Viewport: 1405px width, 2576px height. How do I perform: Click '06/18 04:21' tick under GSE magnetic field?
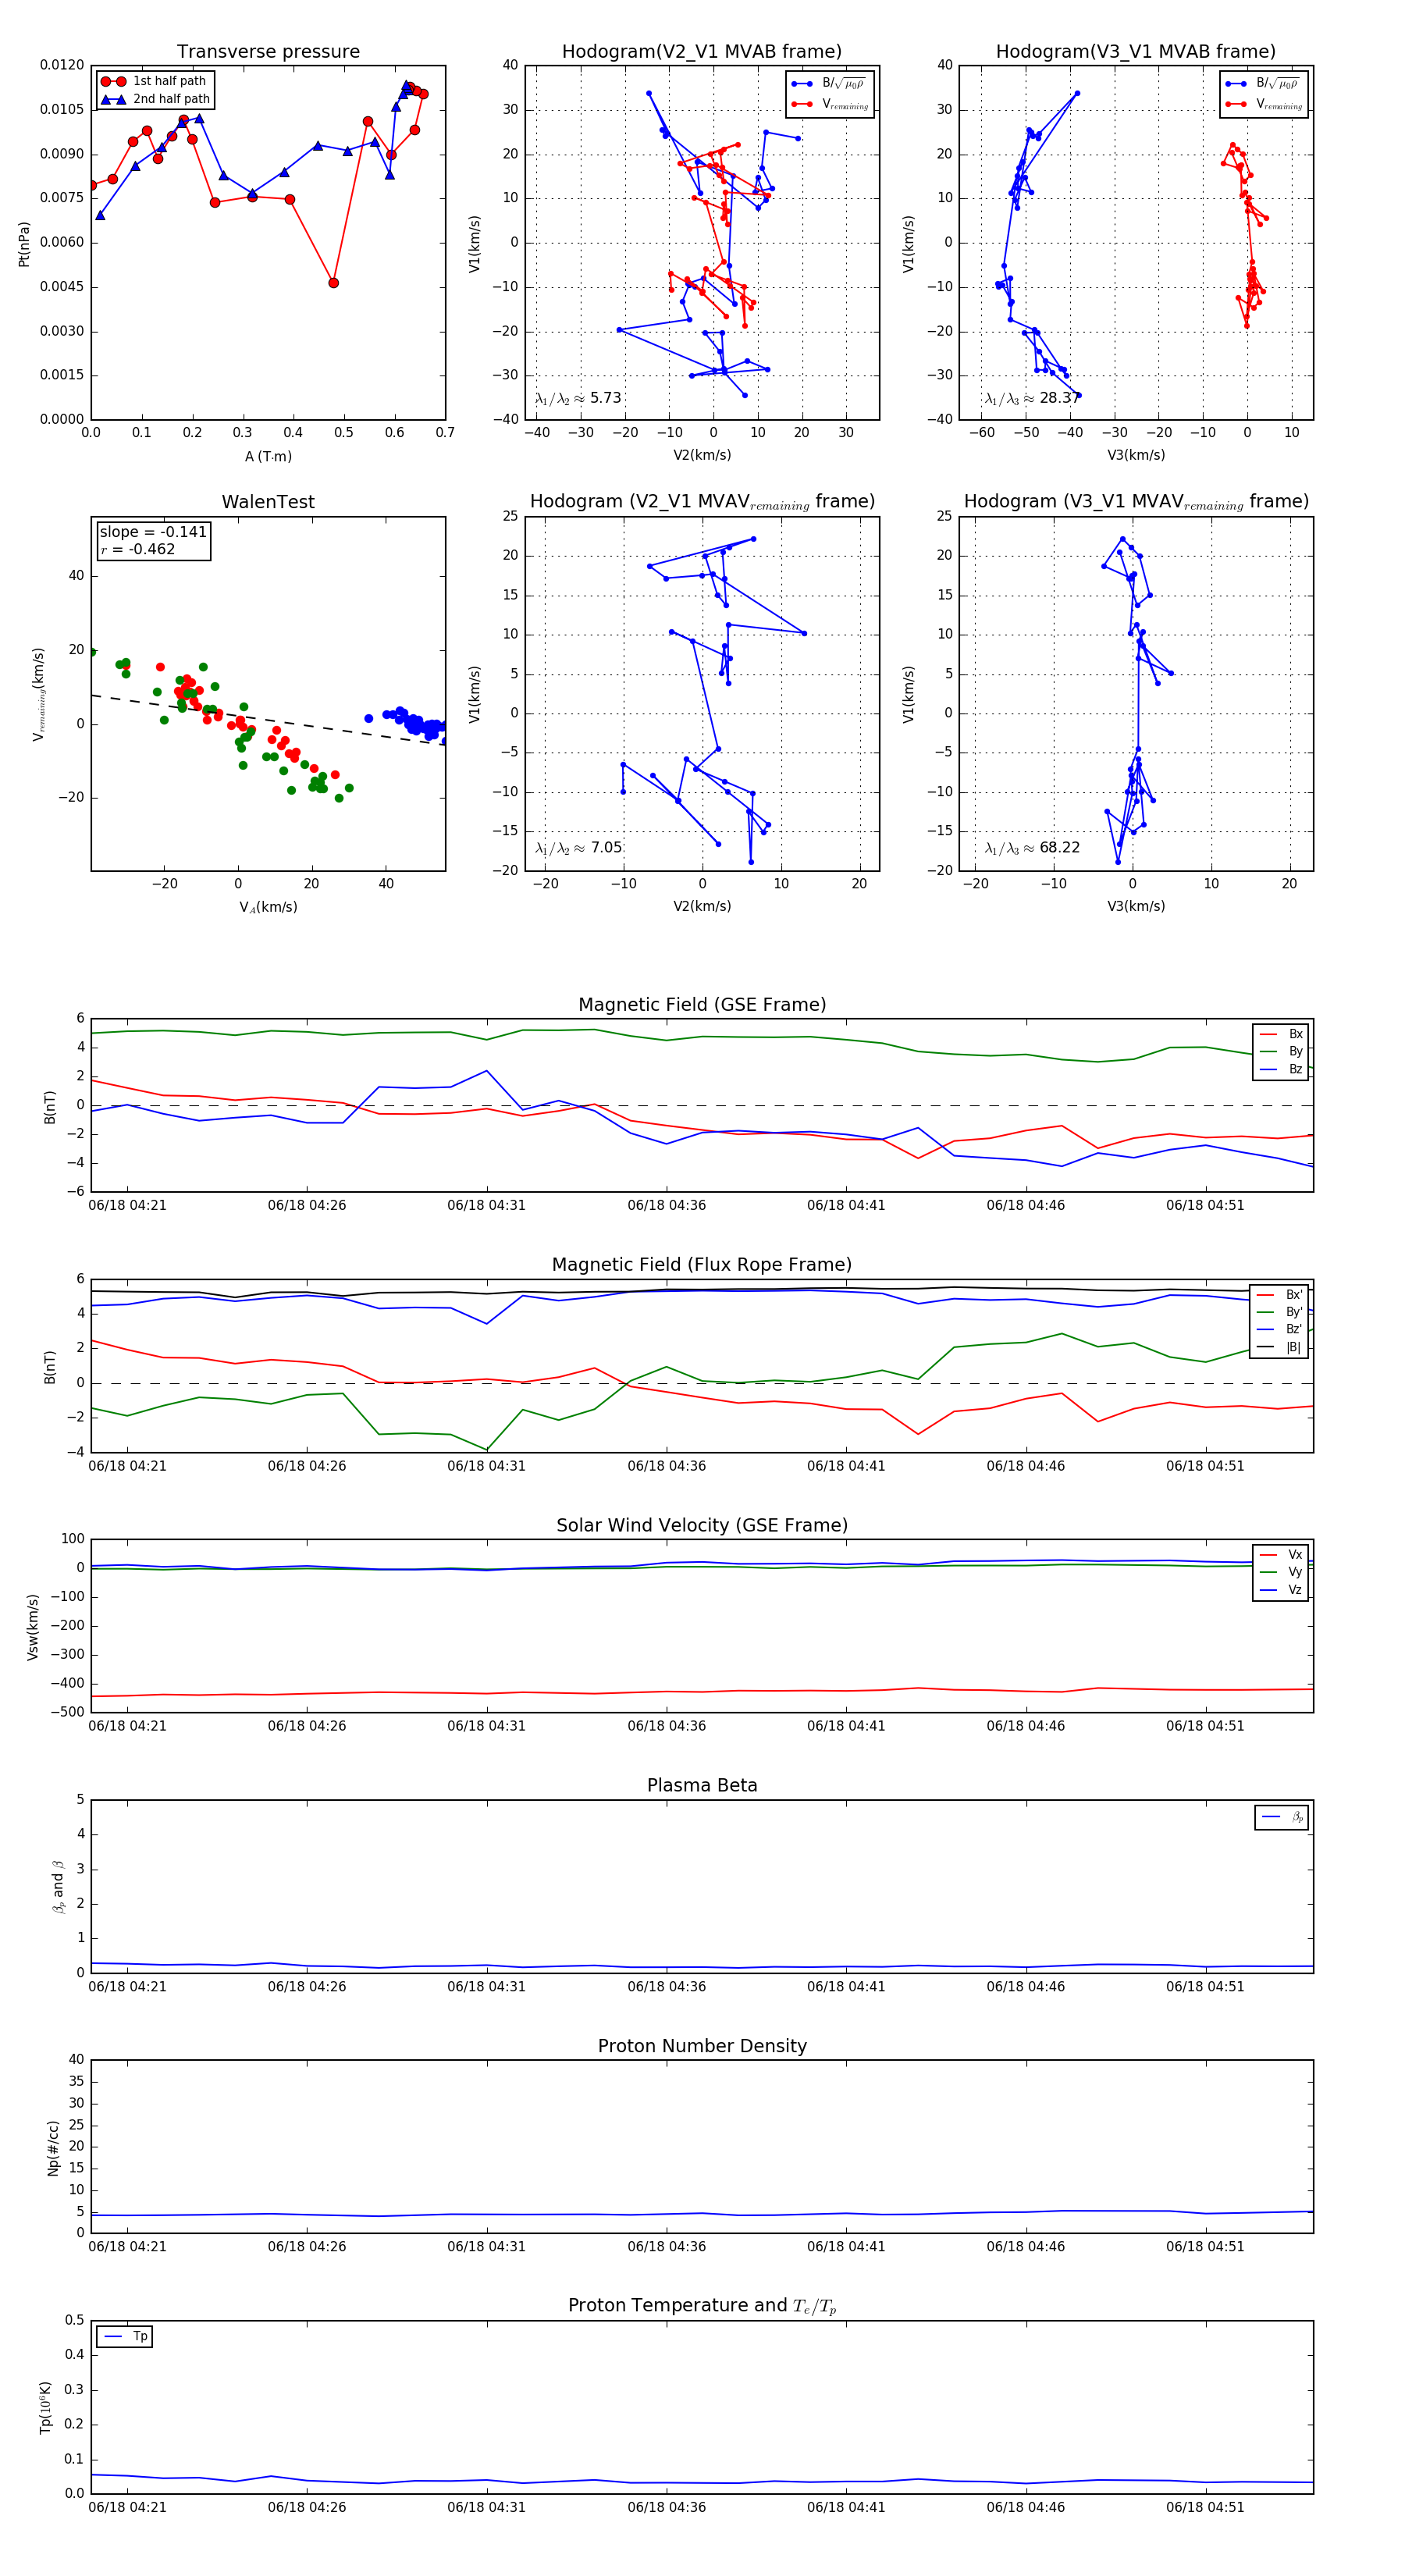(127, 1205)
